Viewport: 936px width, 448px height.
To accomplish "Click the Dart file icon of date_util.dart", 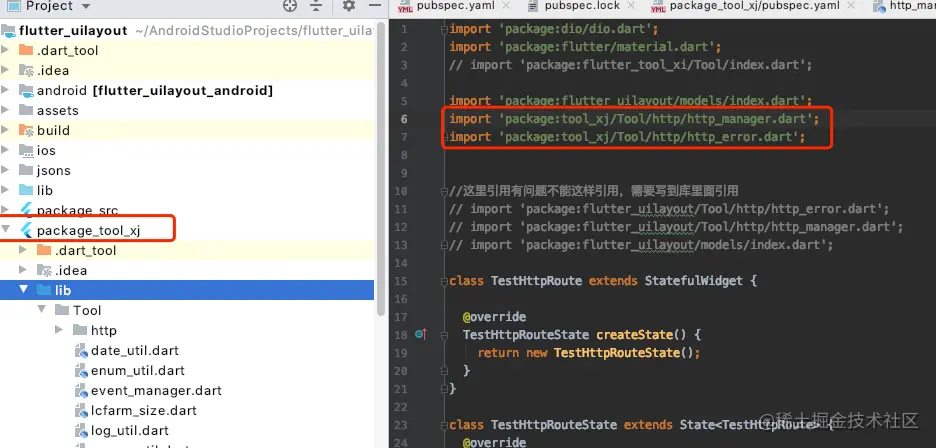I will (x=81, y=351).
